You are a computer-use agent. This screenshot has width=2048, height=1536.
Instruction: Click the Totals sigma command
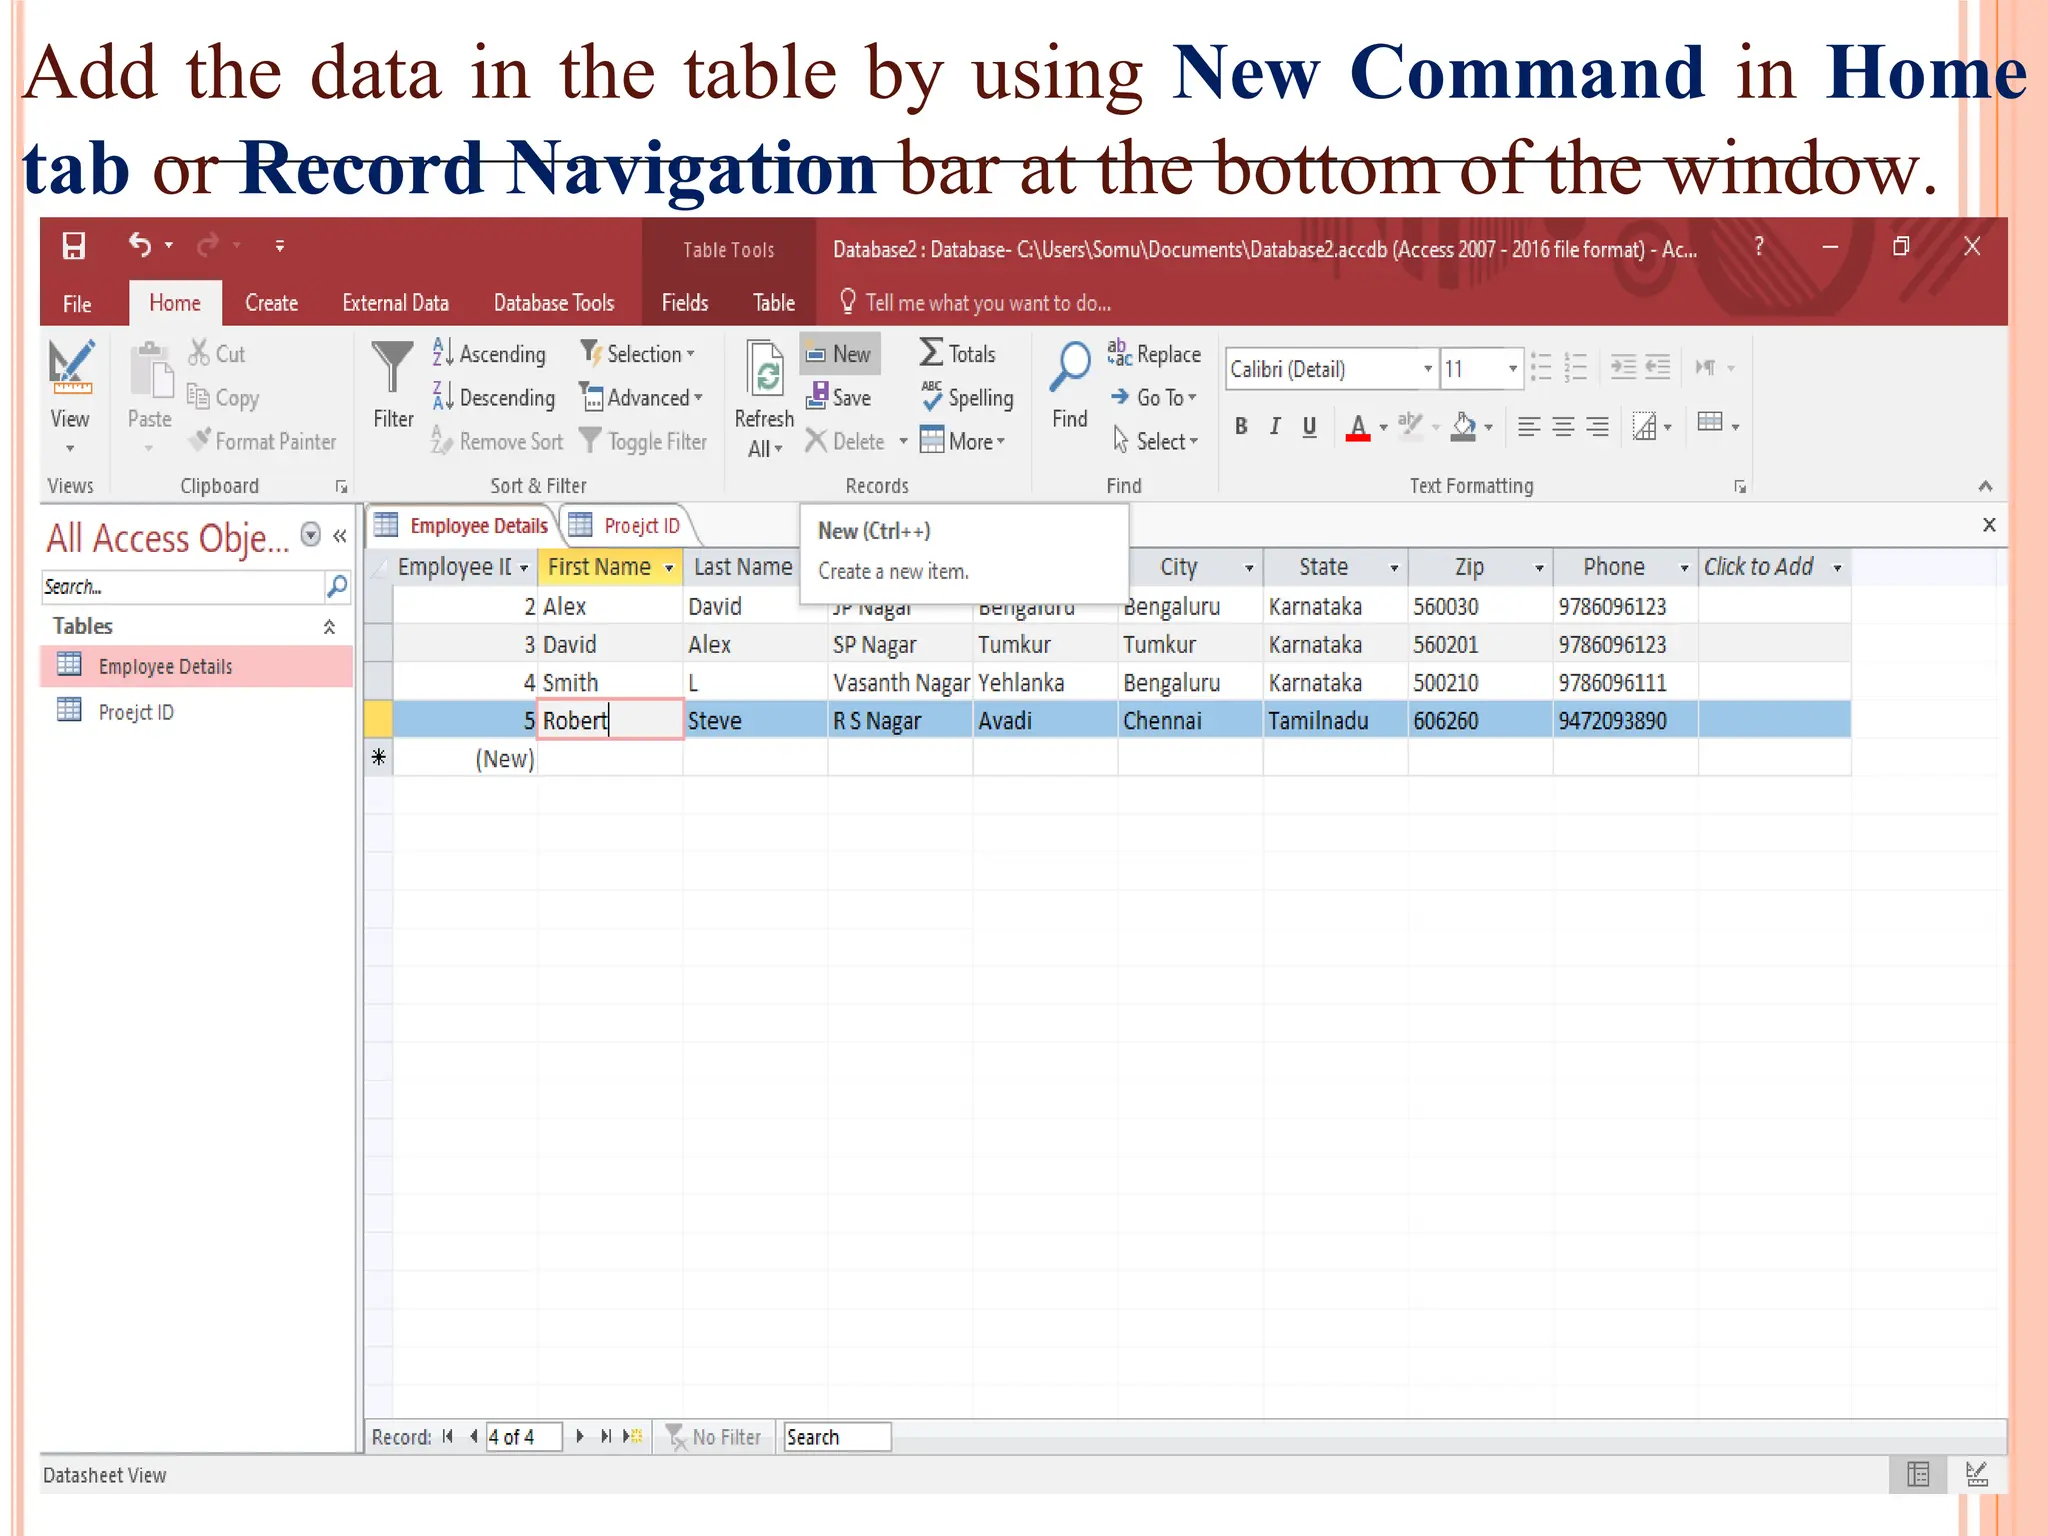click(958, 353)
